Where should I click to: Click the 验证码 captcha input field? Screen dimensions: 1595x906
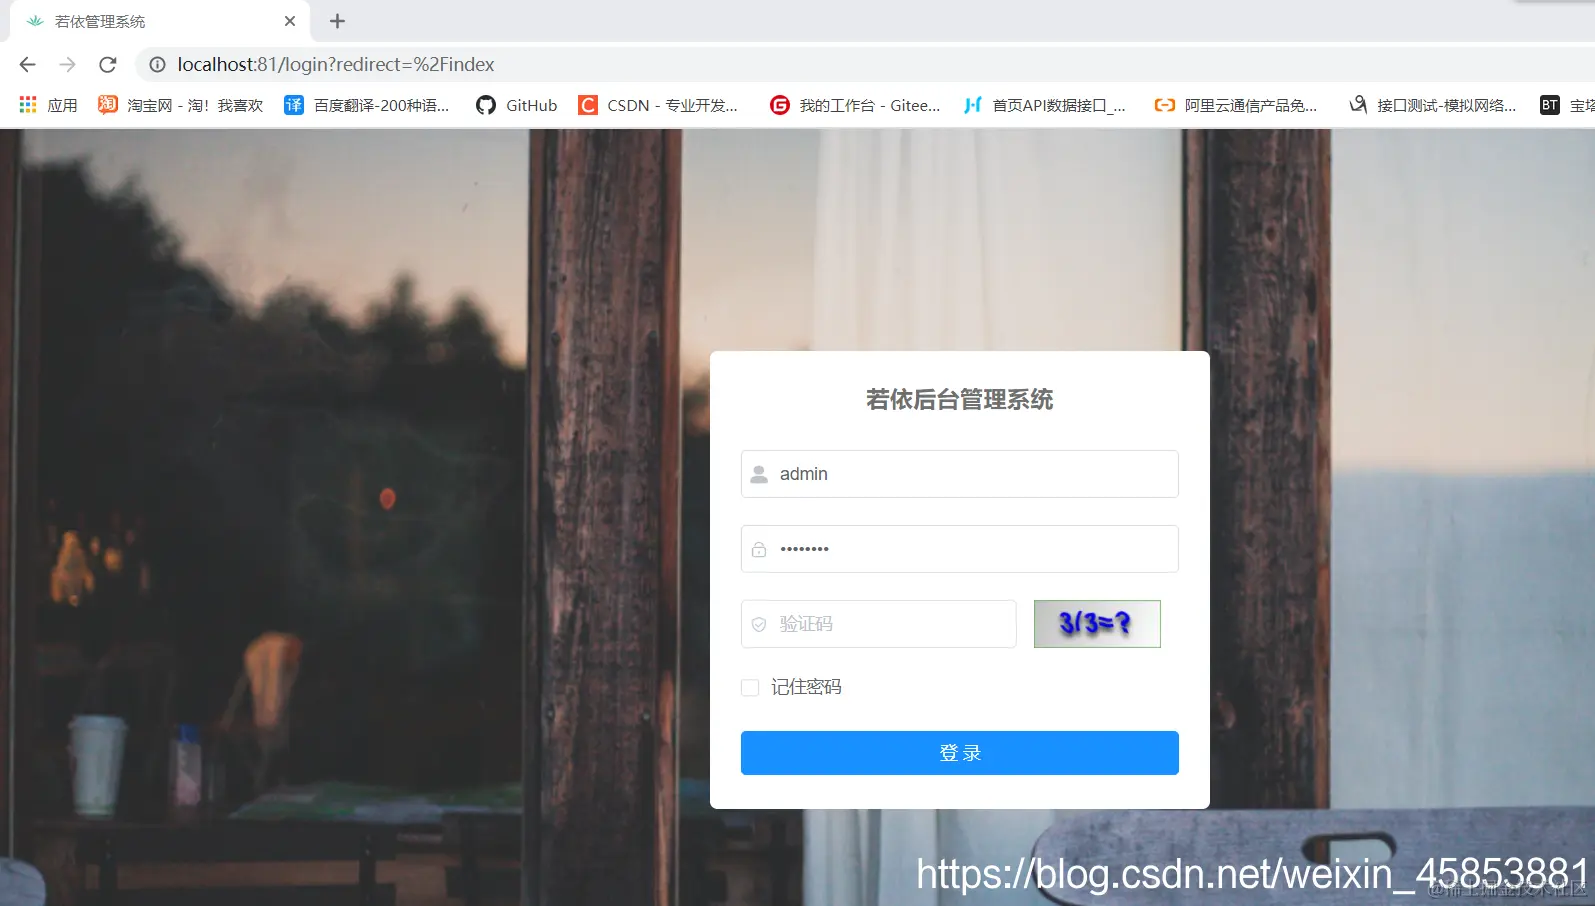[878, 624]
